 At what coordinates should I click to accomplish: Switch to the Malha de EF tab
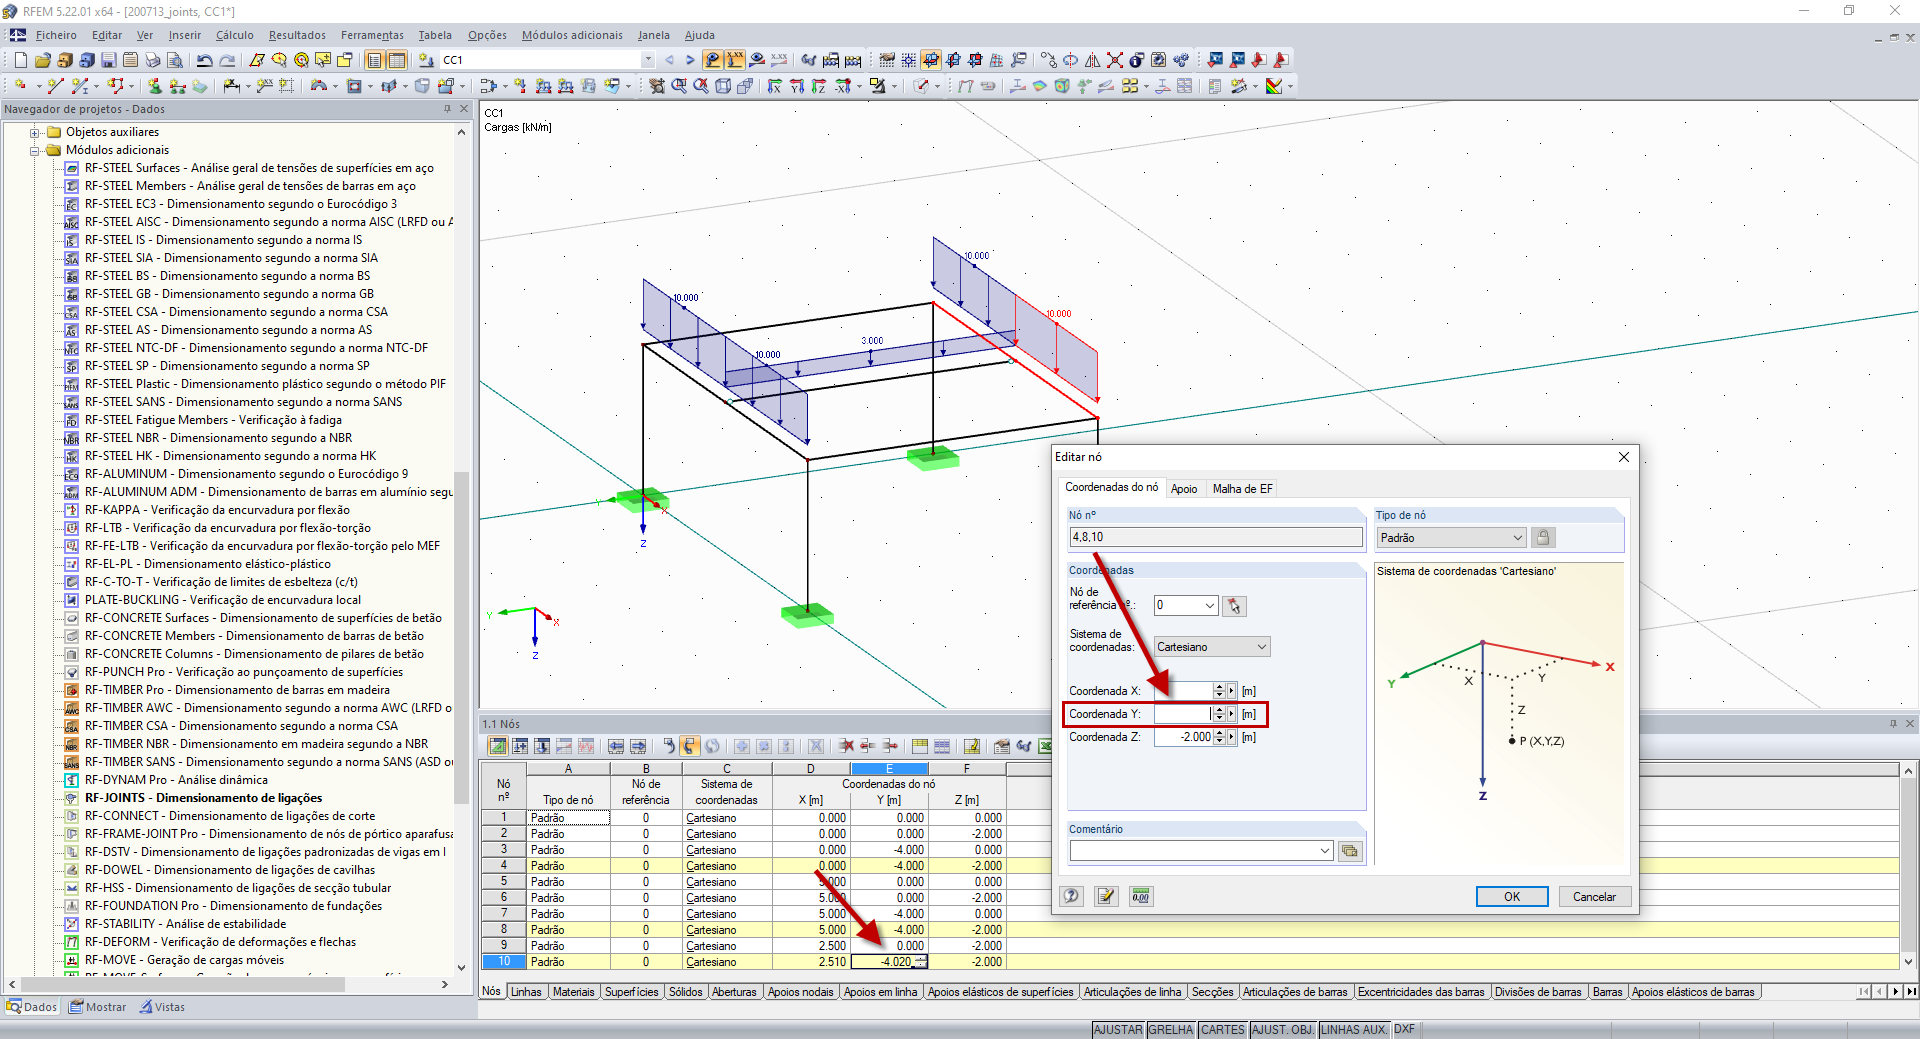point(1242,489)
